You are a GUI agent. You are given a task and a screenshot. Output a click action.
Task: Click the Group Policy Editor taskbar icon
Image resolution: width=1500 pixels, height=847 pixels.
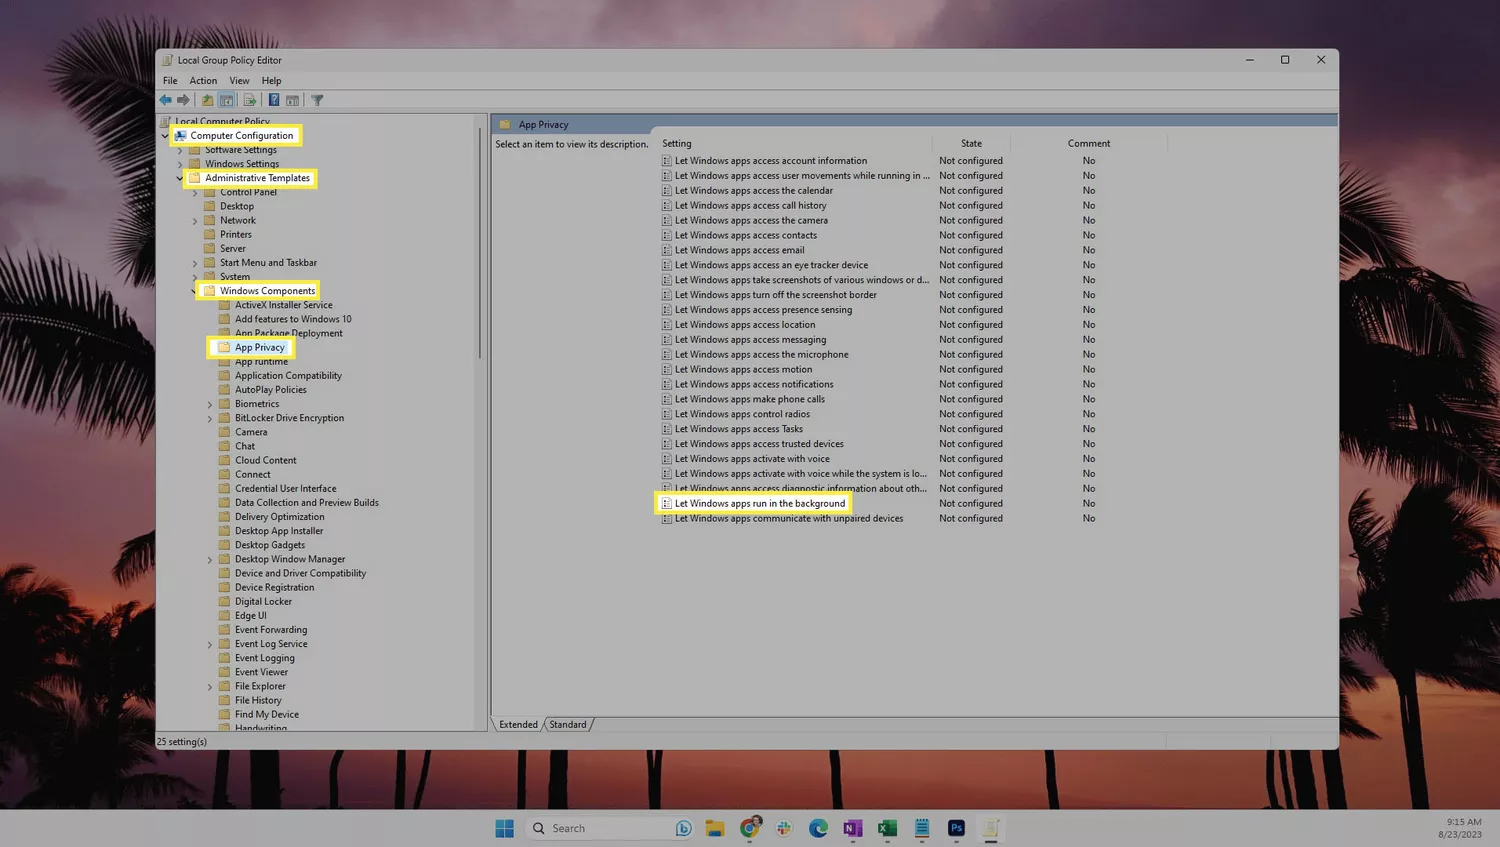tap(991, 828)
